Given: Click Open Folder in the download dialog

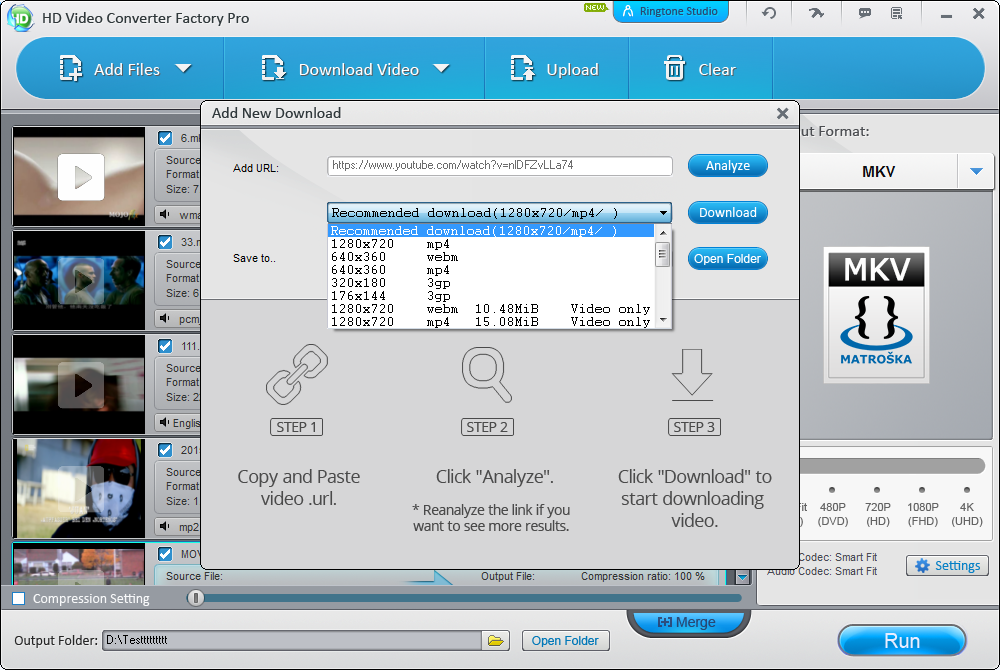Looking at the screenshot, I should pos(728,259).
